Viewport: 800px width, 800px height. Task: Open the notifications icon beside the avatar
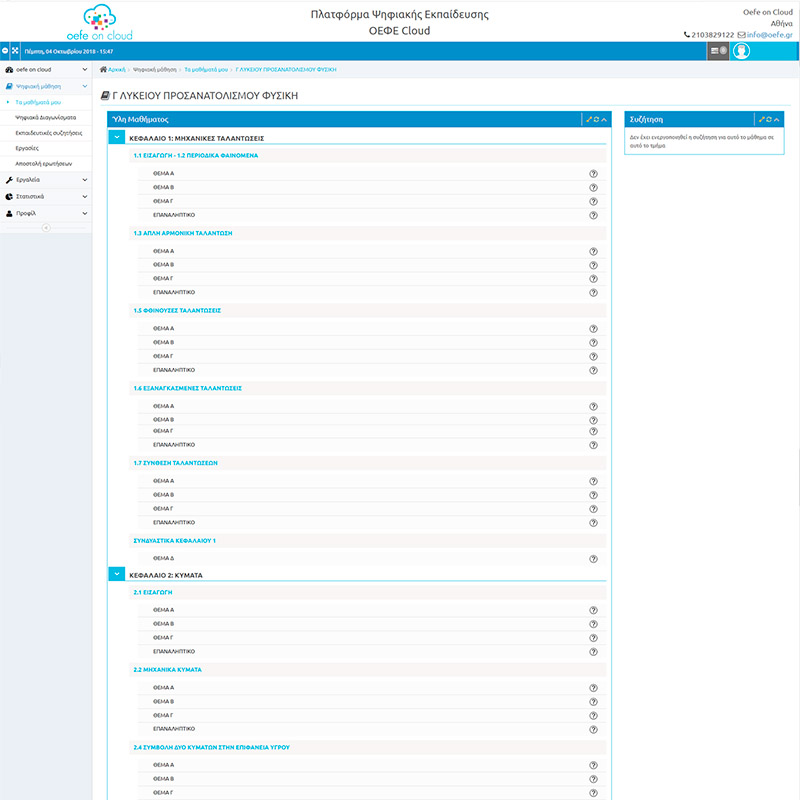tap(717, 51)
